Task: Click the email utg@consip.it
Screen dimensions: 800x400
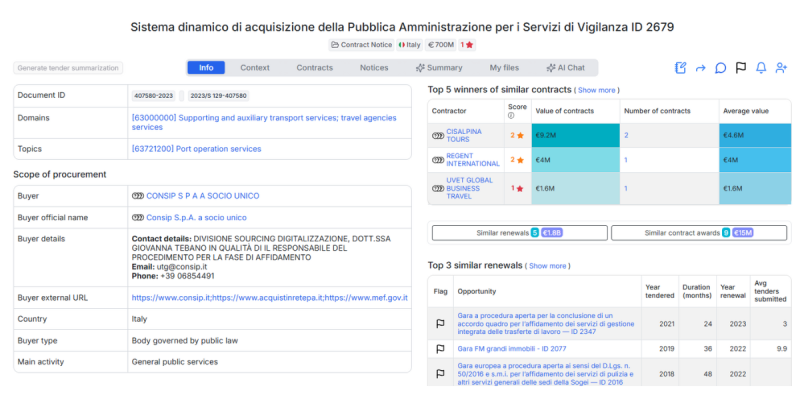Action: (184, 267)
